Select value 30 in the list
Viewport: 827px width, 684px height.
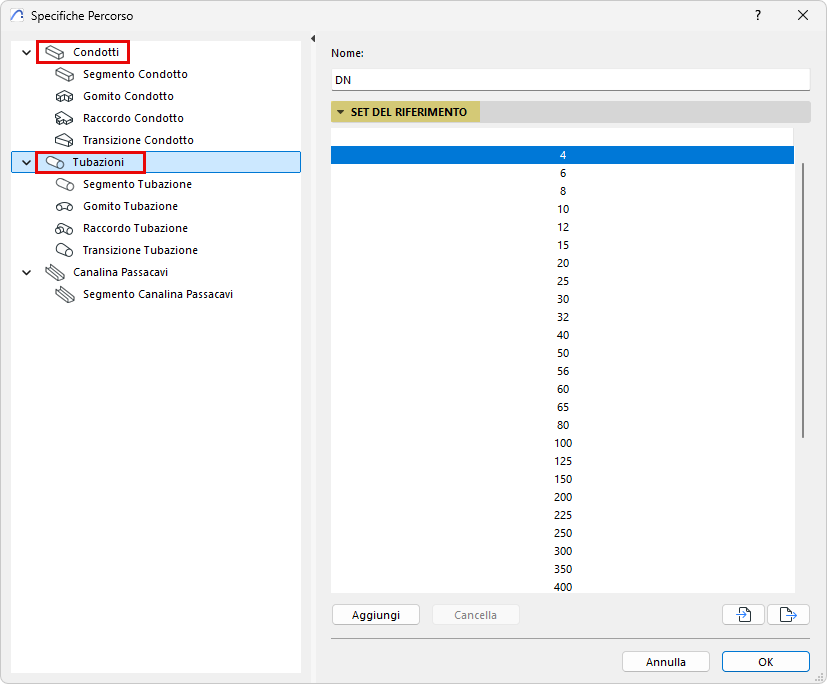point(562,299)
